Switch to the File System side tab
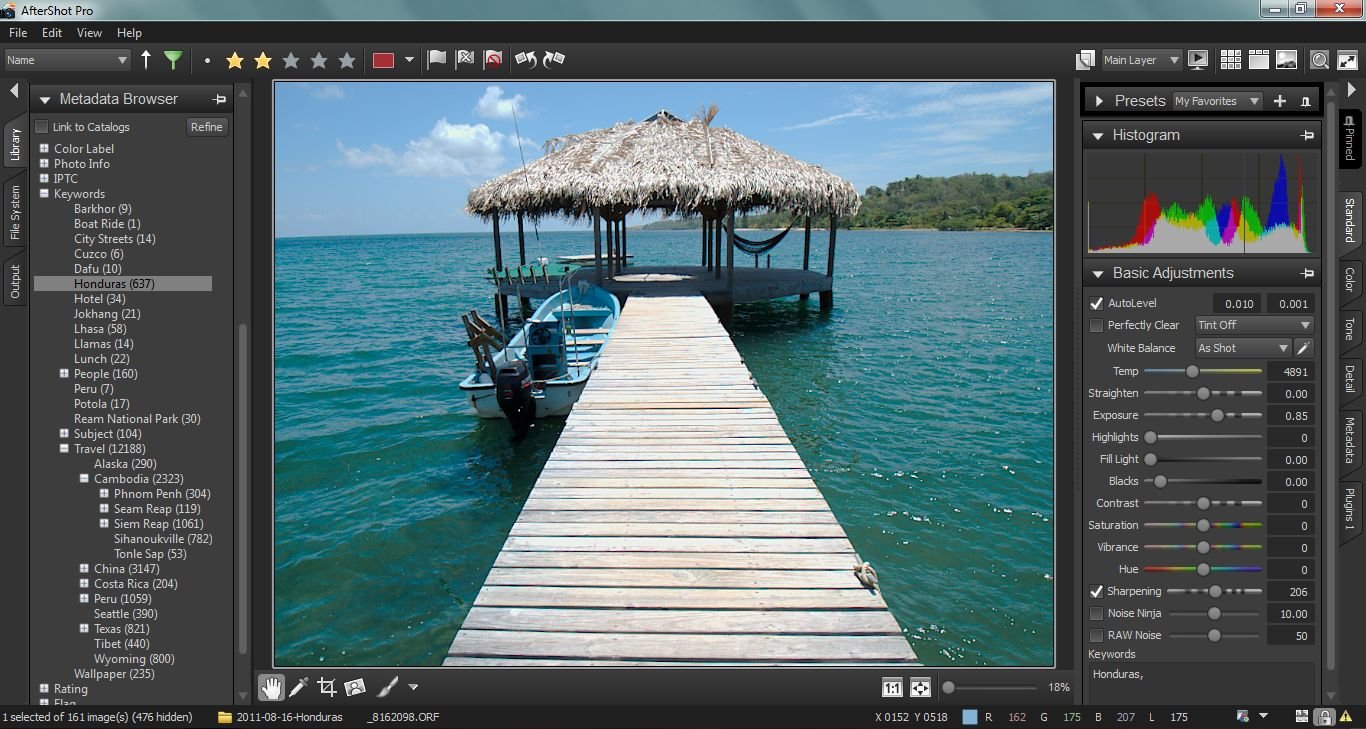 pos(15,212)
